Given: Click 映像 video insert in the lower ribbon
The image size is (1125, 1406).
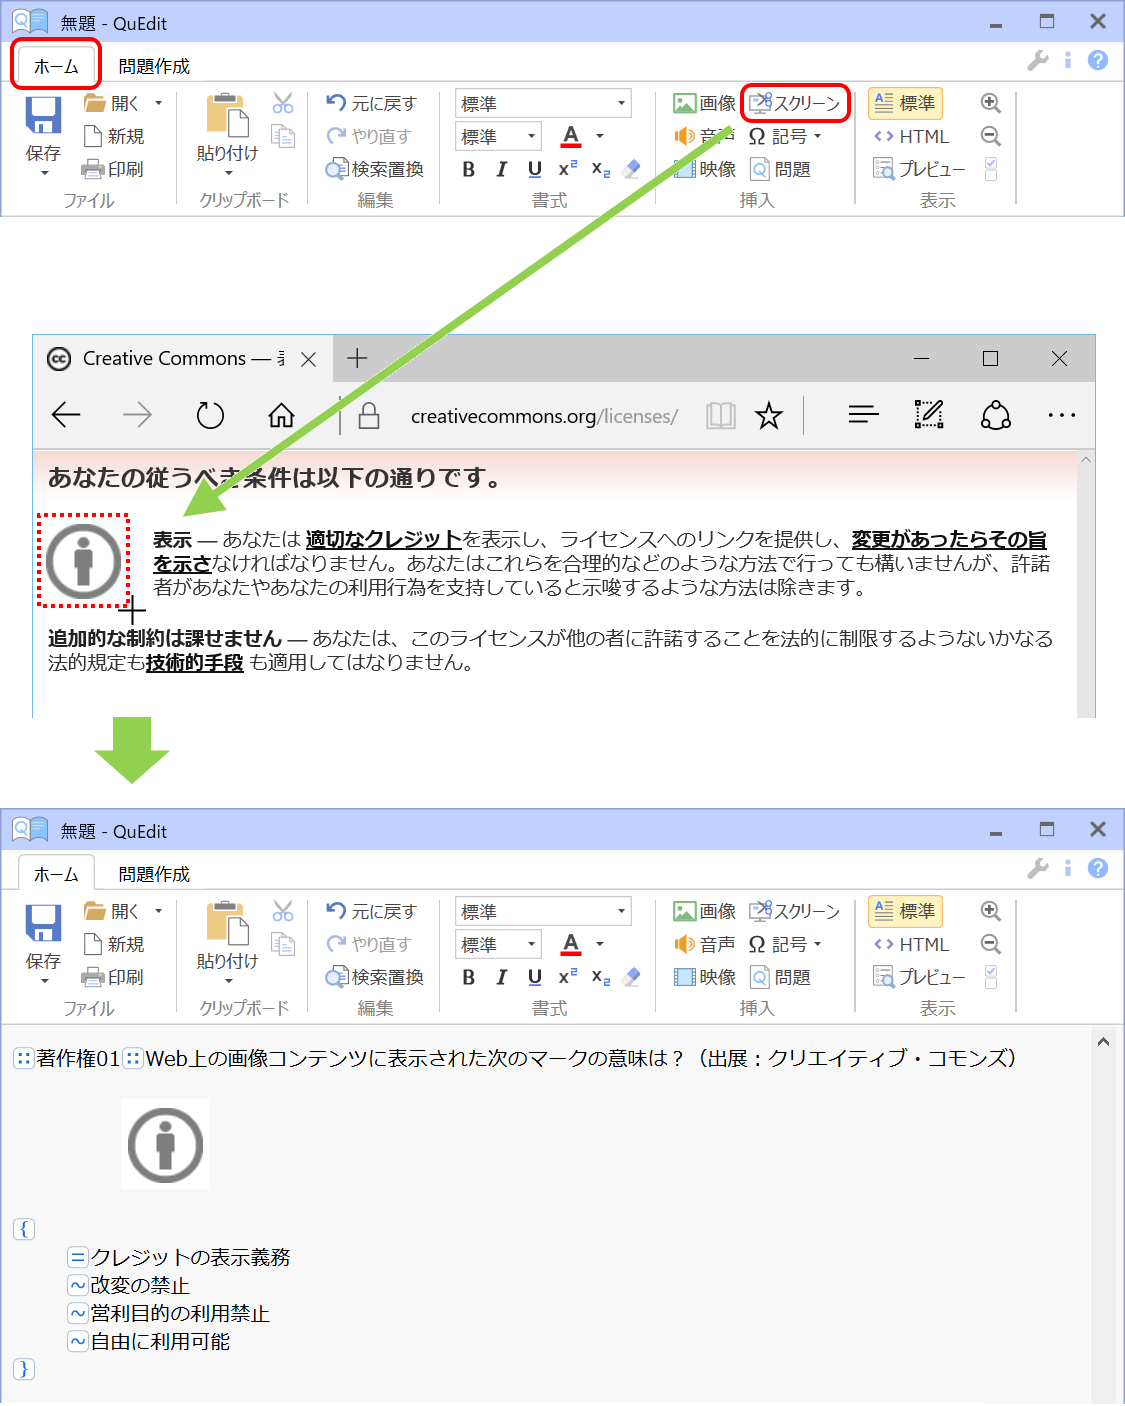Looking at the screenshot, I should (x=705, y=978).
